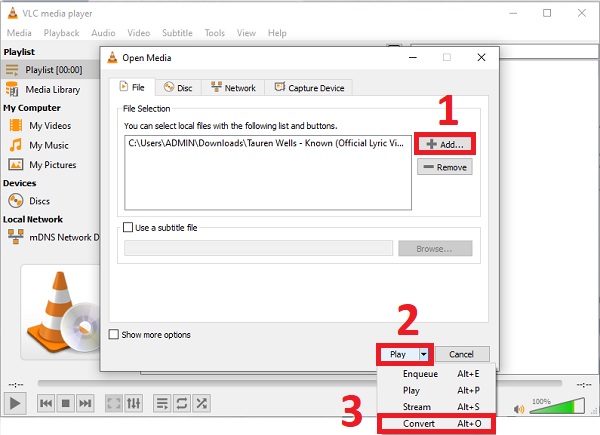The image size is (600, 435).
Task: Open the Help menu
Action: click(x=277, y=33)
